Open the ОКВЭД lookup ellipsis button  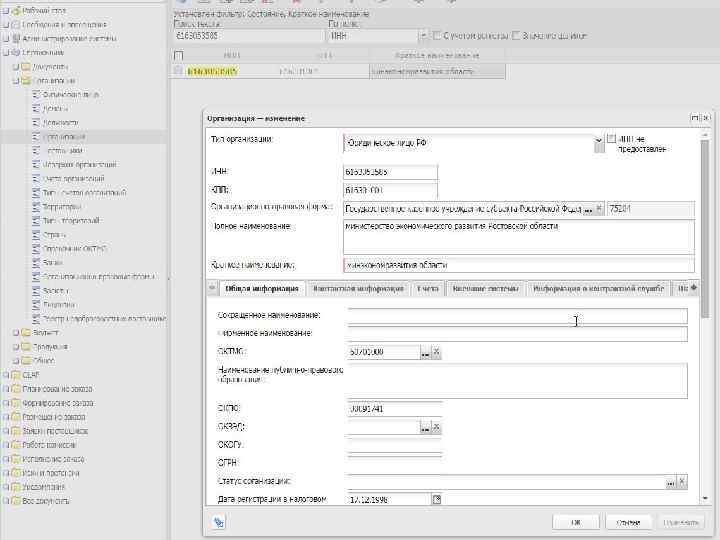point(425,428)
